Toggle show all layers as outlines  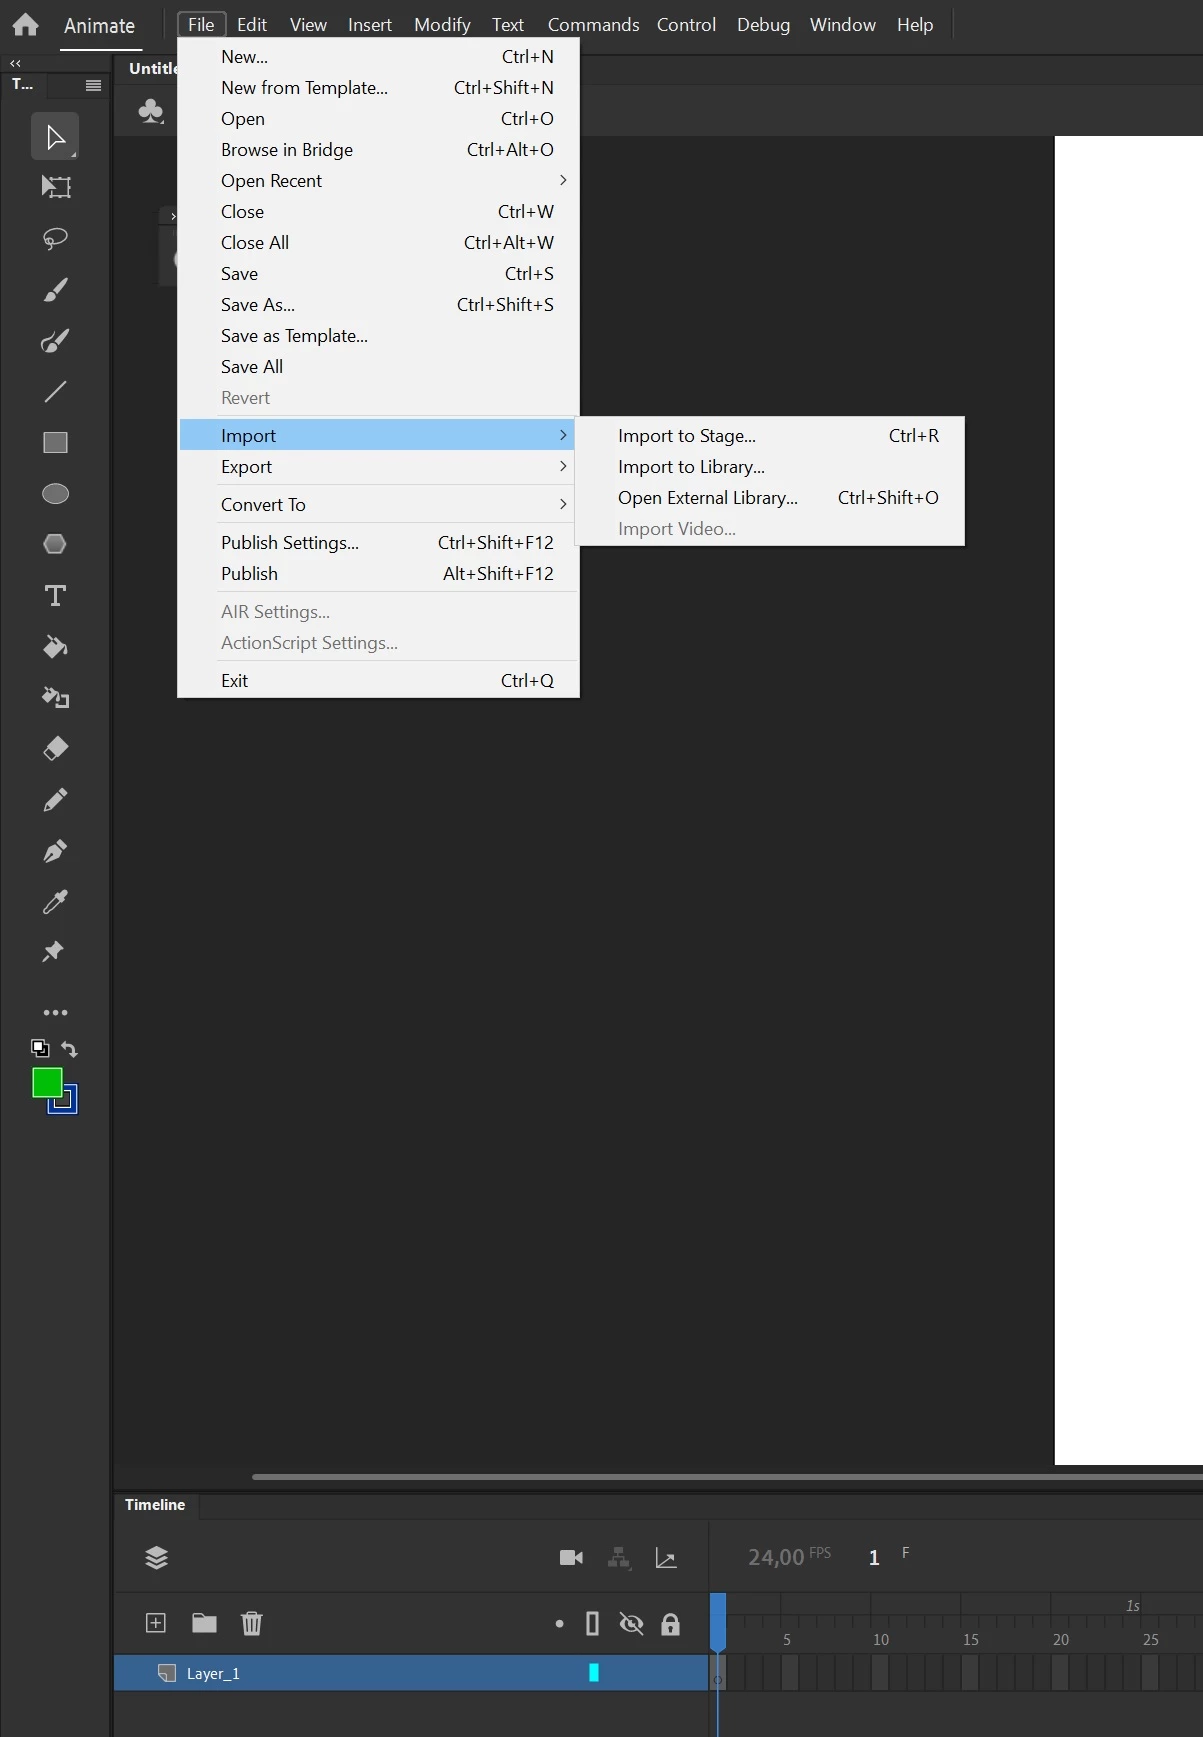point(592,1624)
